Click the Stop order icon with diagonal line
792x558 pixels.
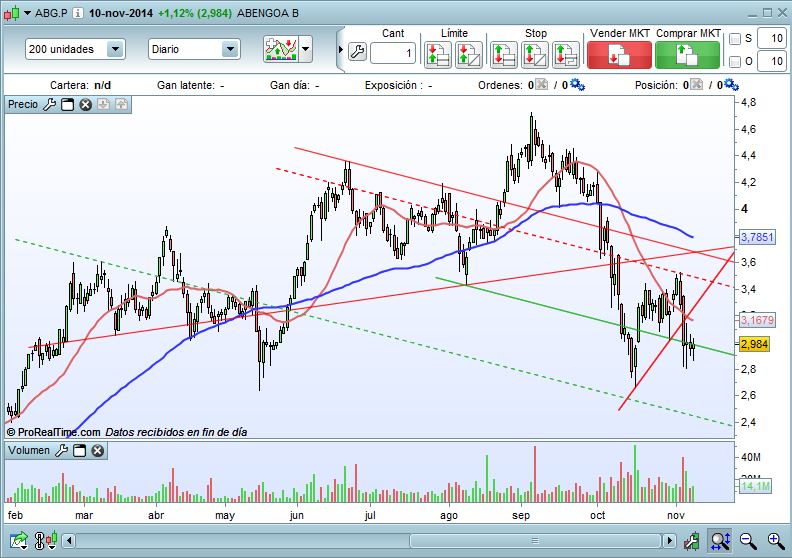(535, 55)
